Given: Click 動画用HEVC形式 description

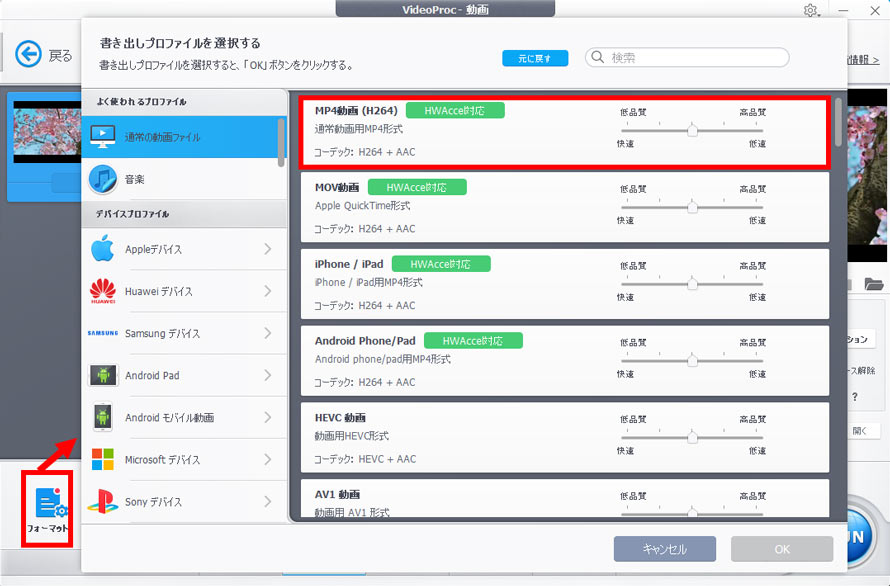Looking at the screenshot, I should coord(352,436).
